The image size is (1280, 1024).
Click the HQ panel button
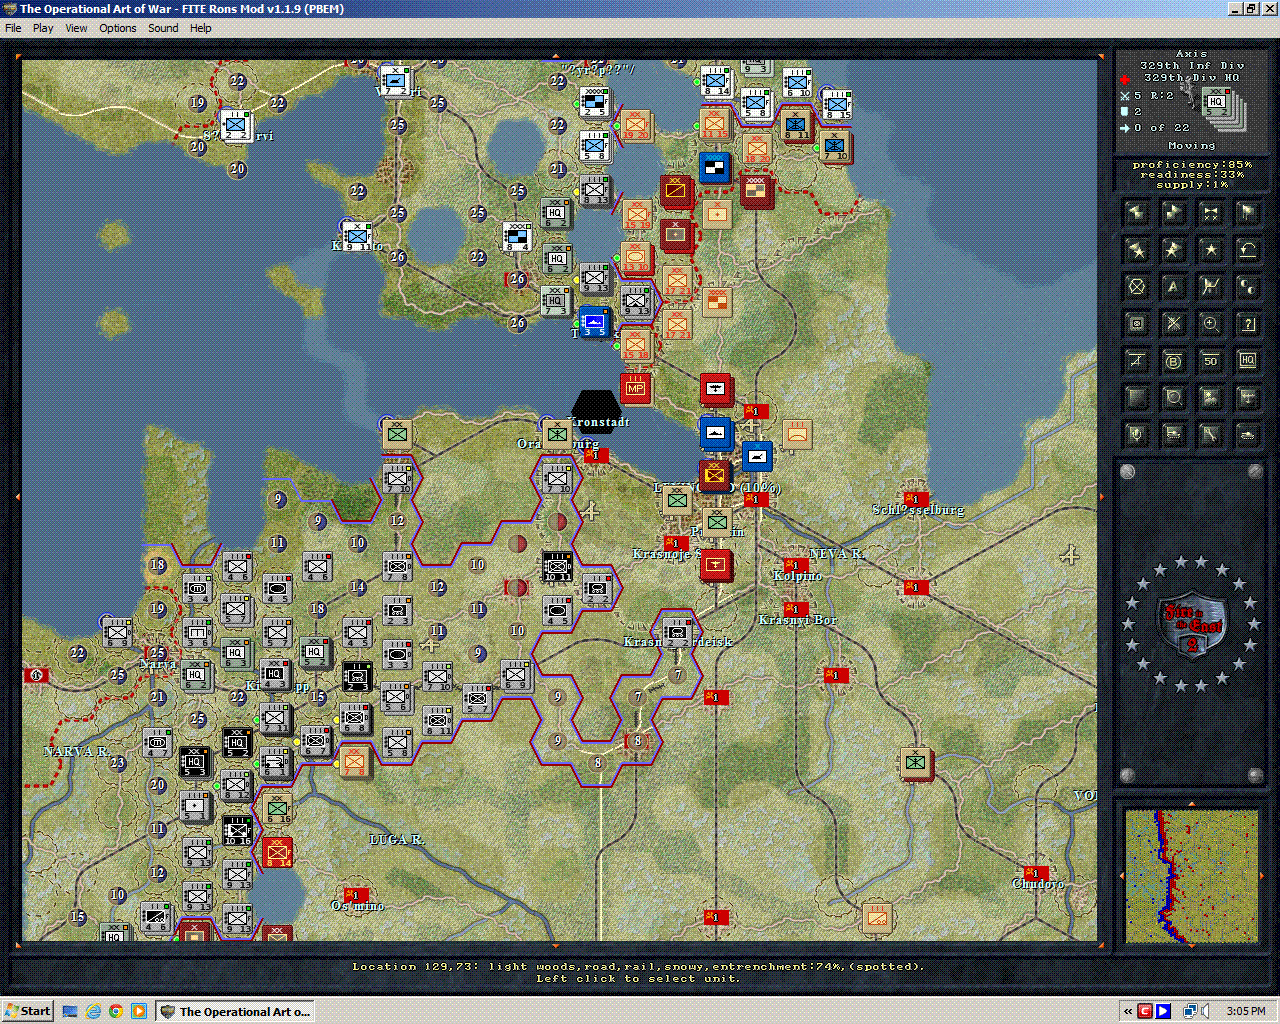1247,361
